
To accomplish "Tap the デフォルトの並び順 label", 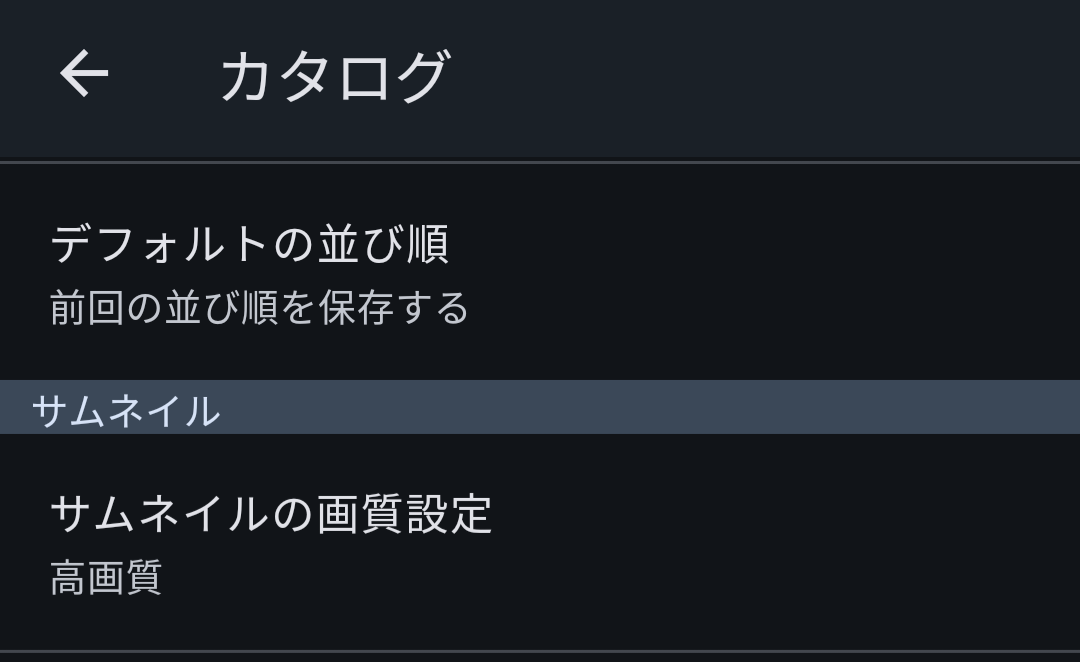I will [249, 243].
